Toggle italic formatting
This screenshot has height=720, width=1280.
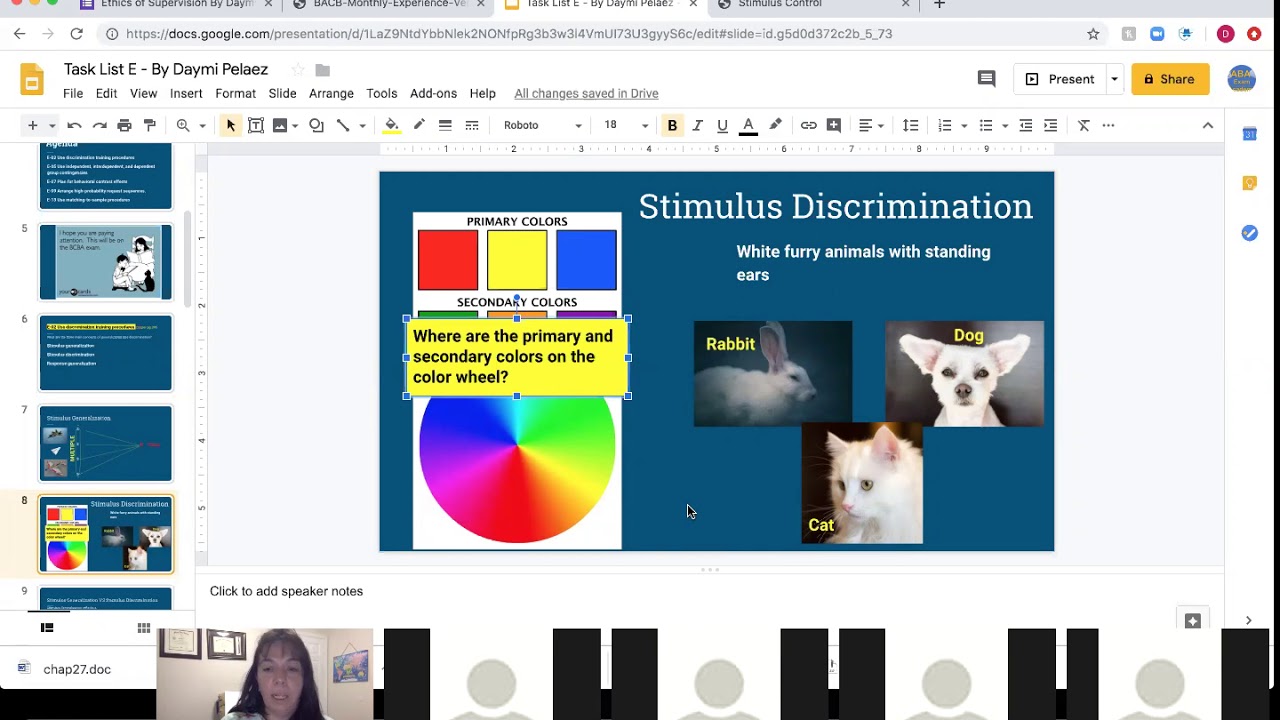pyautogui.click(x=697, y=125)
